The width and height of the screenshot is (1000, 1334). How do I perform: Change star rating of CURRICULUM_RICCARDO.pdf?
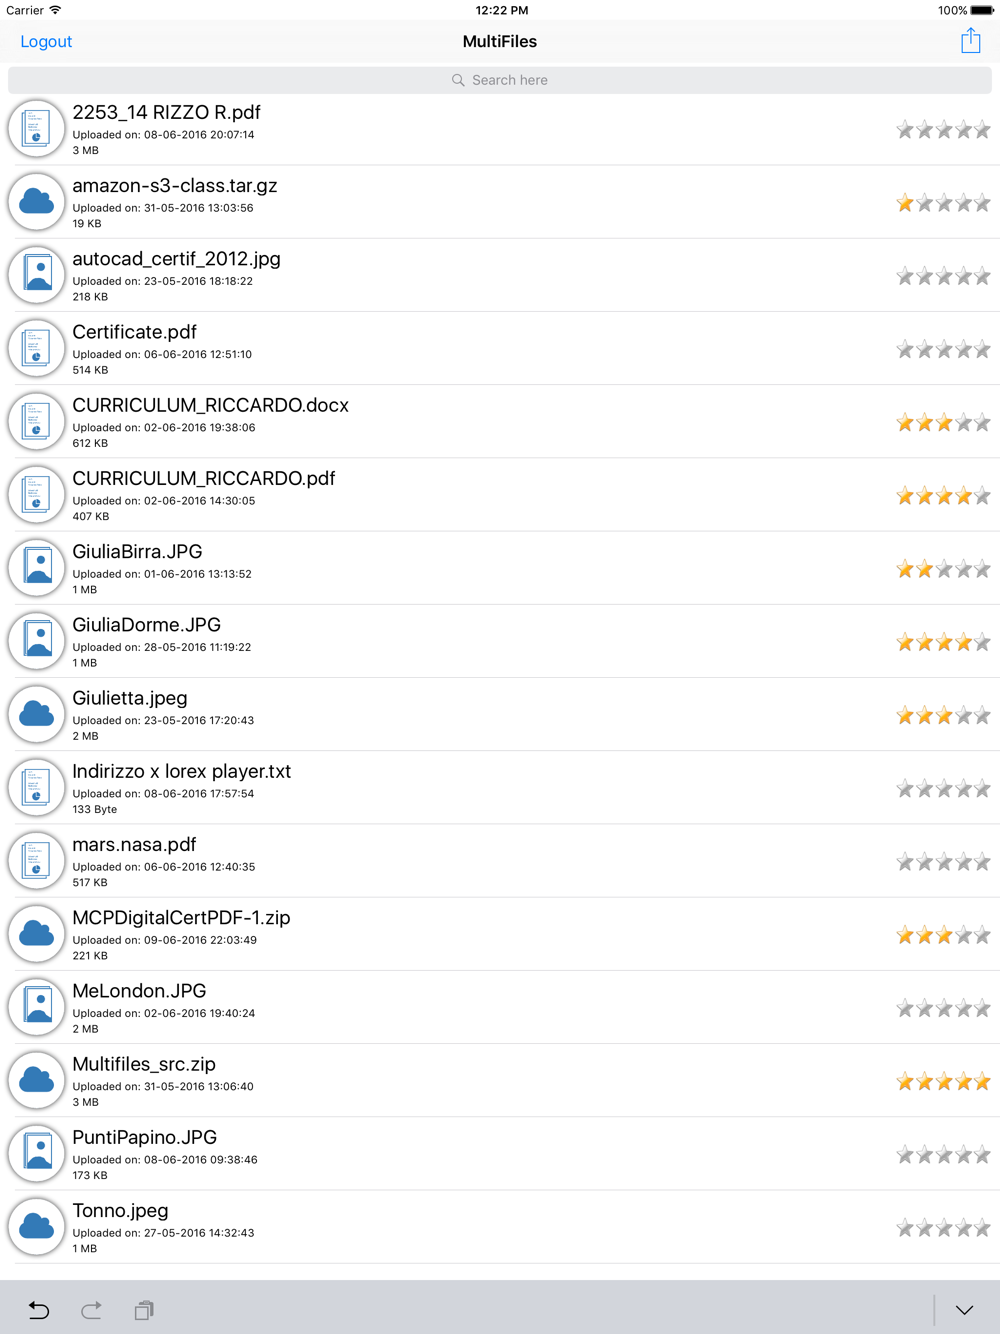(x=944, y=496)
